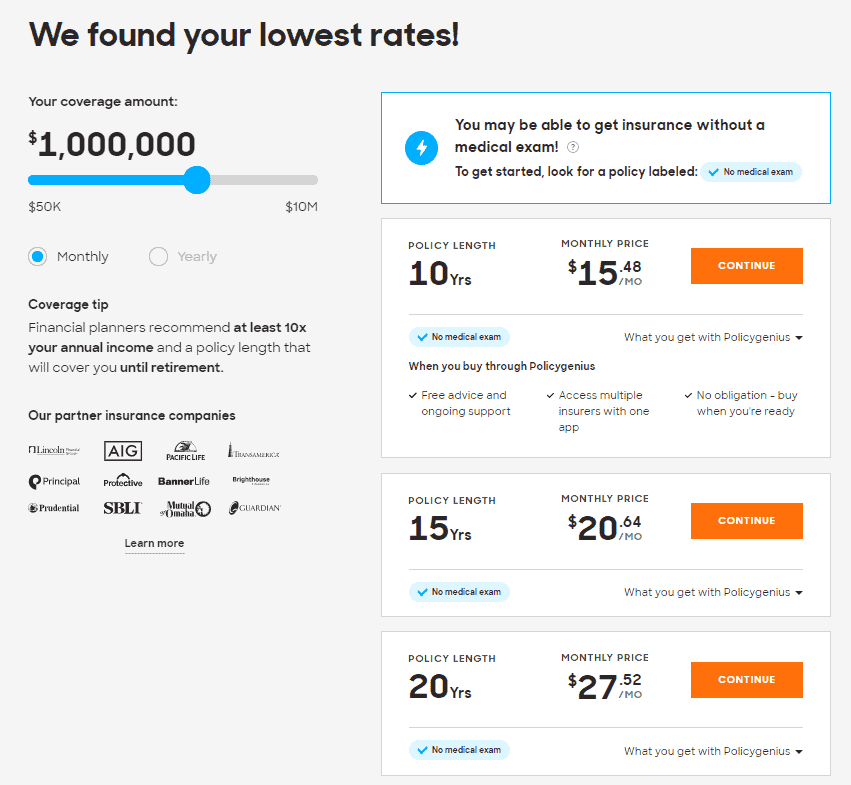
Task: Select the Guardian insurance logo
Action: [253, 508]
